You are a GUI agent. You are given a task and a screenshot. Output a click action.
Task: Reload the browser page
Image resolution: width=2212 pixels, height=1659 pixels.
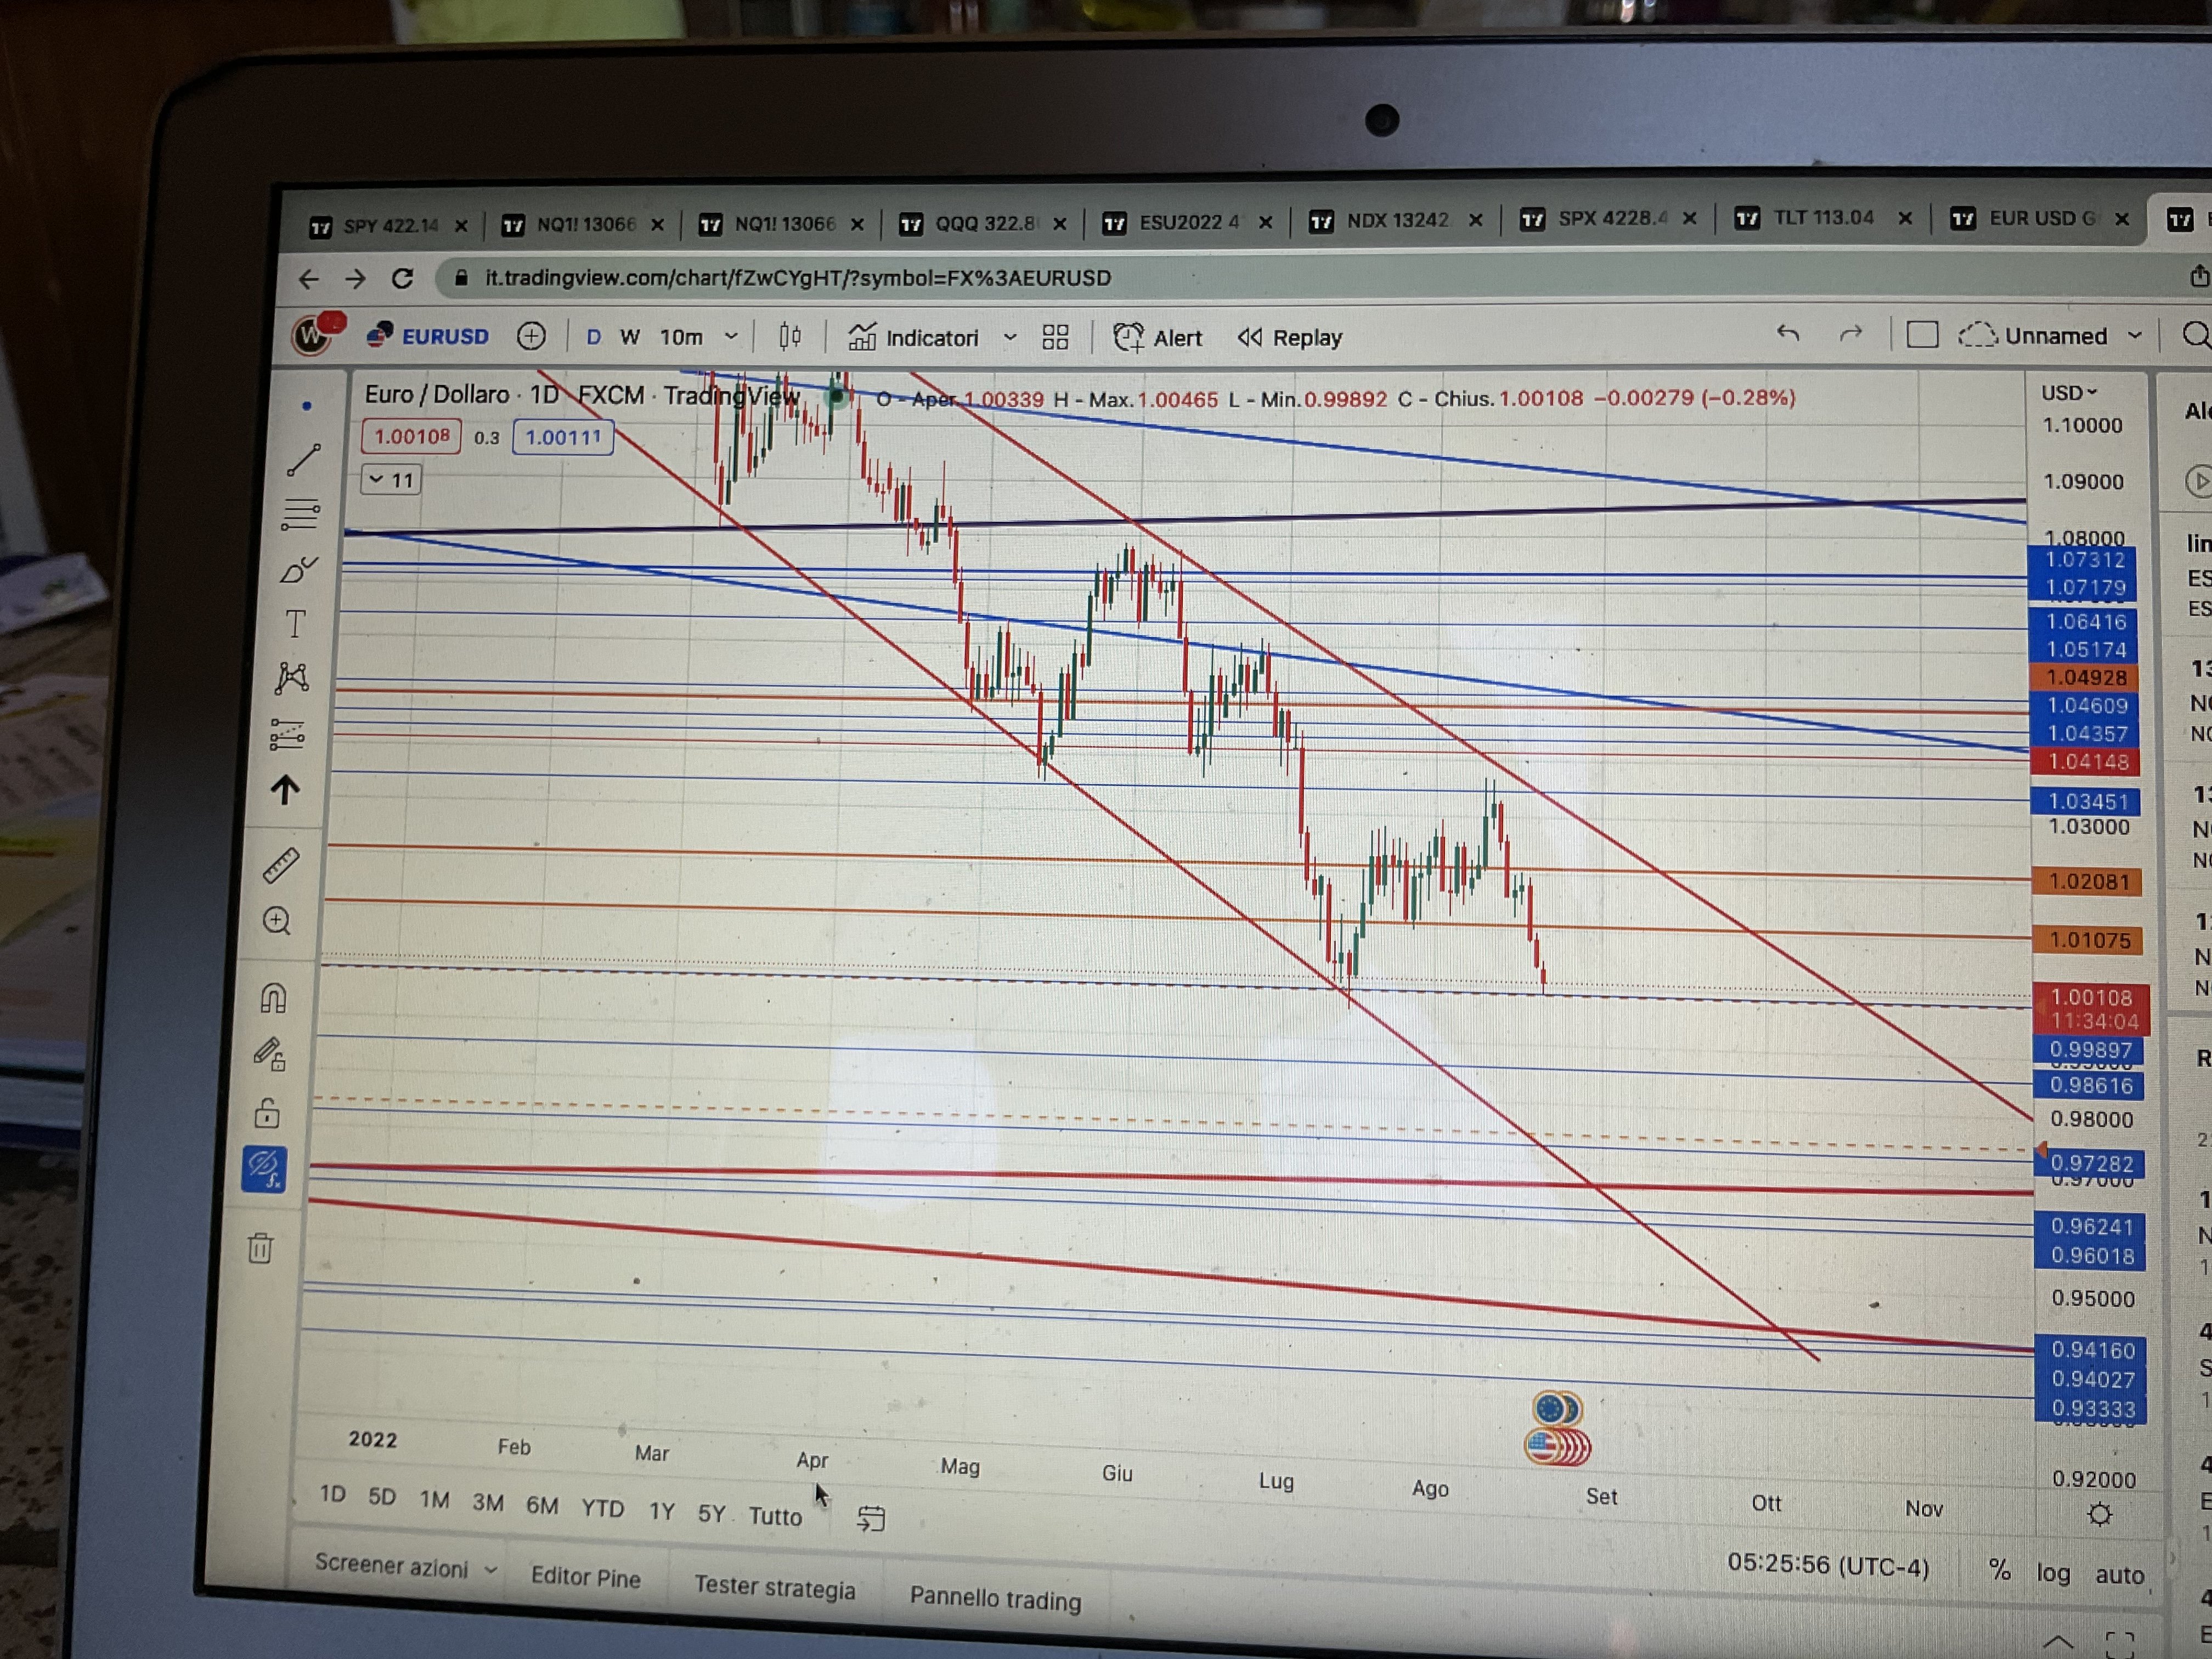[x=402, y=278]
